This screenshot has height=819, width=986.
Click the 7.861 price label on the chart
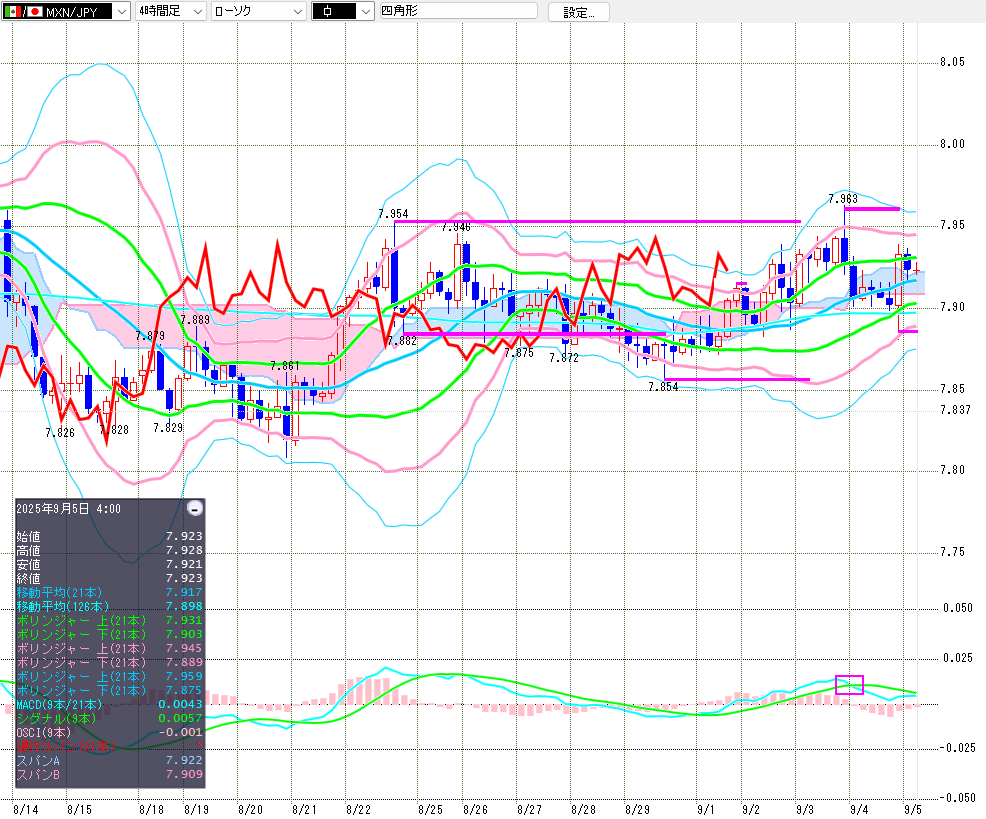click(x=285, y=365)
